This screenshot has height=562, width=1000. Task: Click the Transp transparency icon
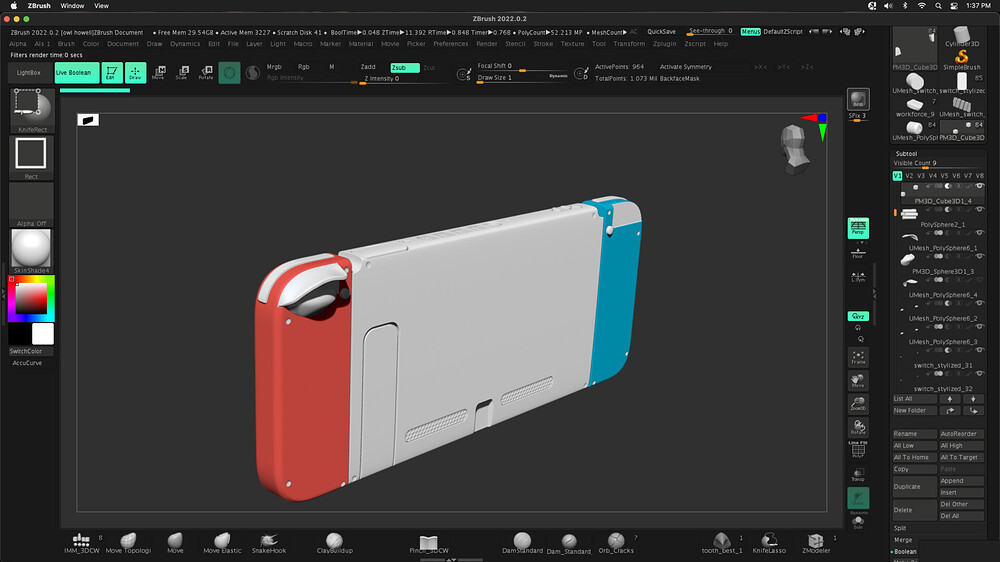pyautogui.click(x=858, y=475)
